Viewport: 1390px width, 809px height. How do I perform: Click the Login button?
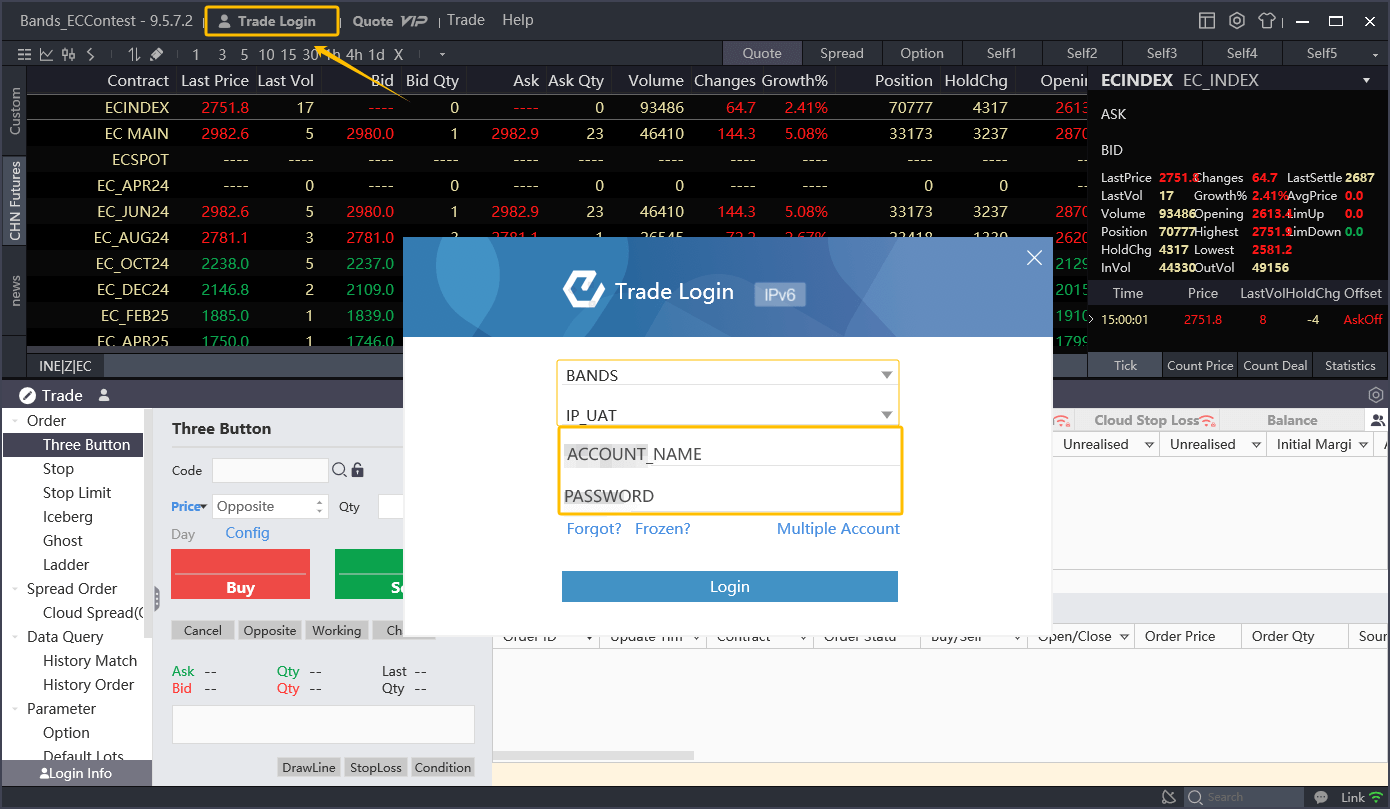point(730,587)
